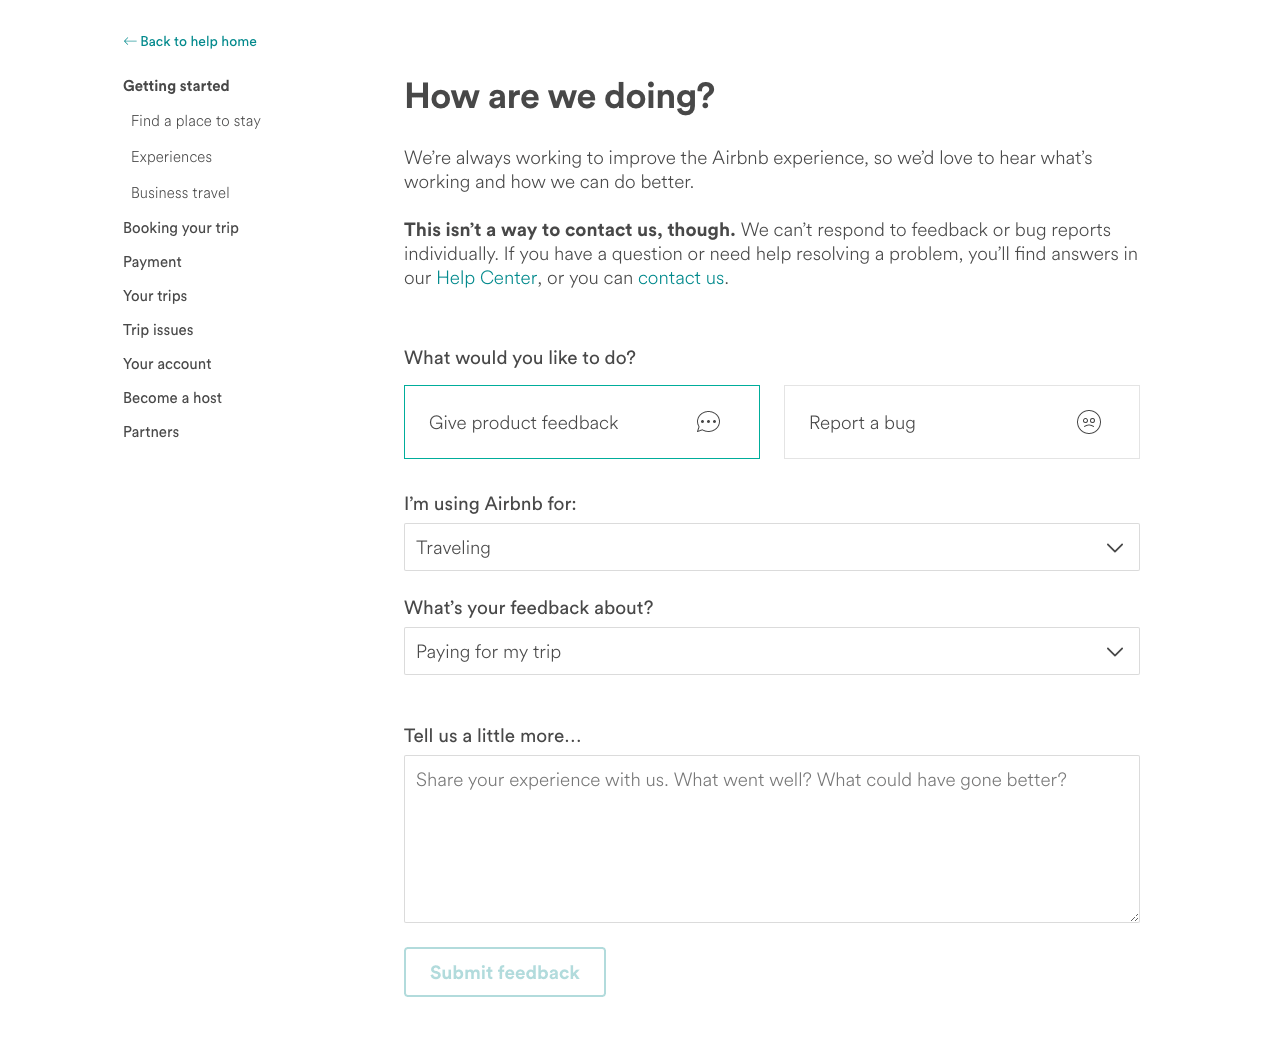Click into the feedback text area

[x=771, y=838]
